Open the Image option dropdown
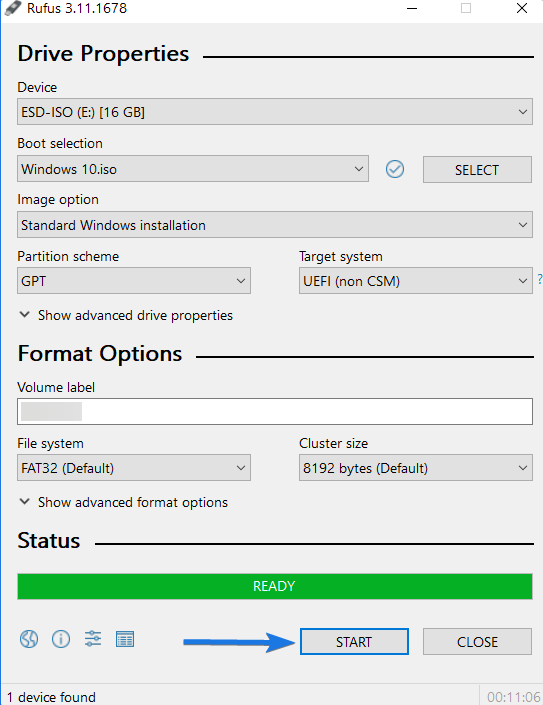Viewport: 543px width, 705px height. click(275, 225)
